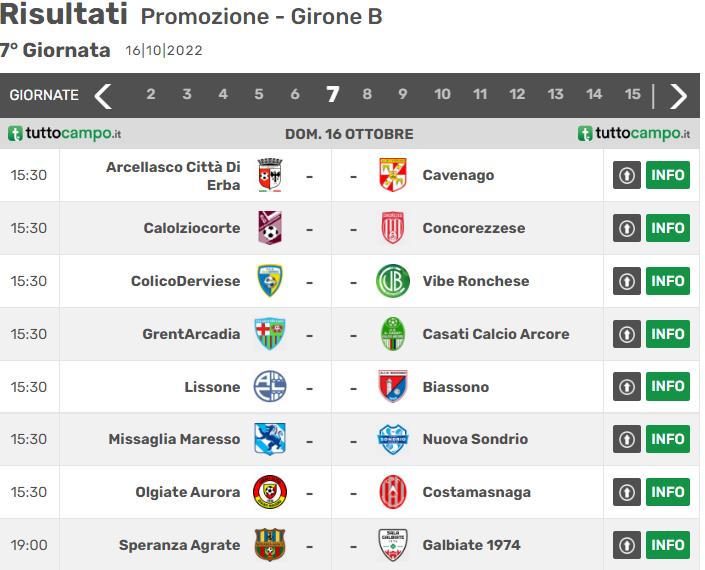Click the tuttocampo.it logo on the left
This screenshot has width=705, height=570.
(65, 133)
